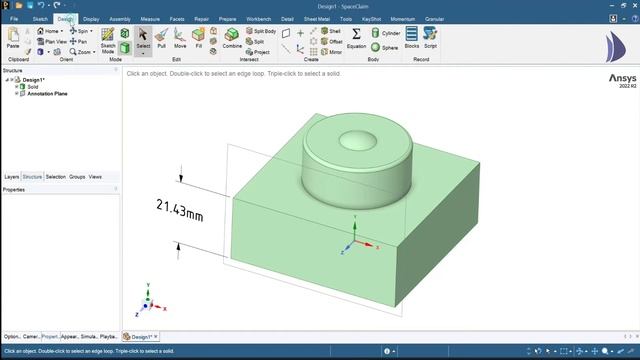Open the Blocks recording panel
The height and width of the screenshot is (360, 640).
pos(411,38)
